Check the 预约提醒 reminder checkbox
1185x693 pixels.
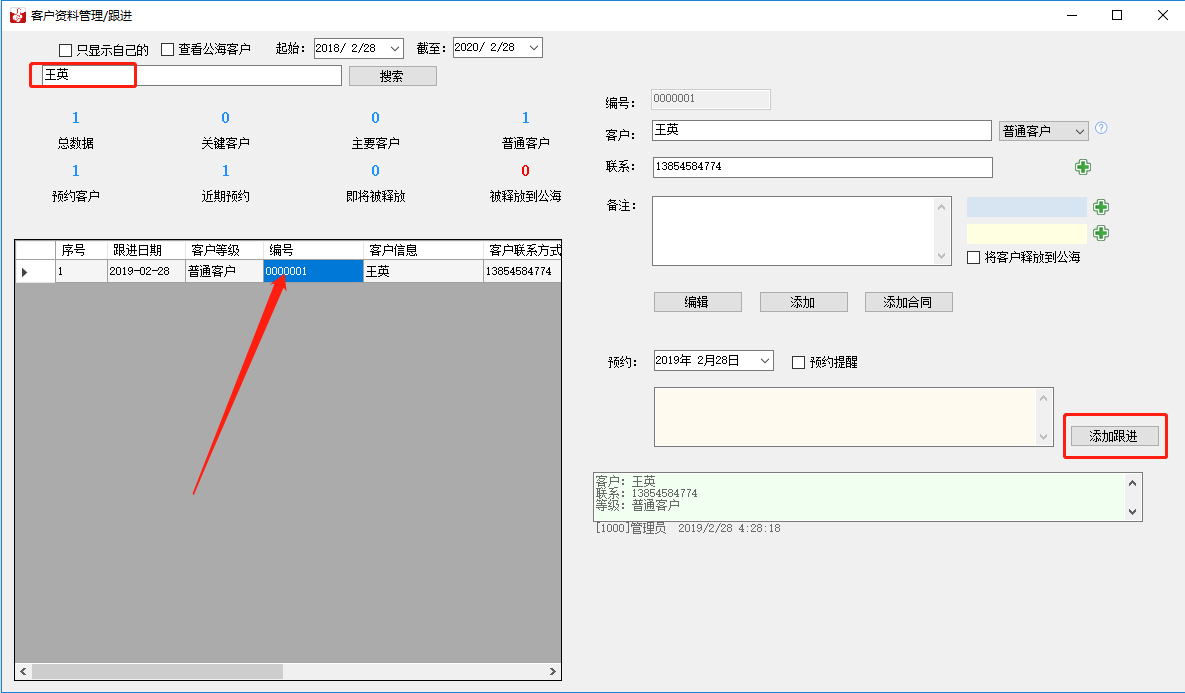pos(798,362)
